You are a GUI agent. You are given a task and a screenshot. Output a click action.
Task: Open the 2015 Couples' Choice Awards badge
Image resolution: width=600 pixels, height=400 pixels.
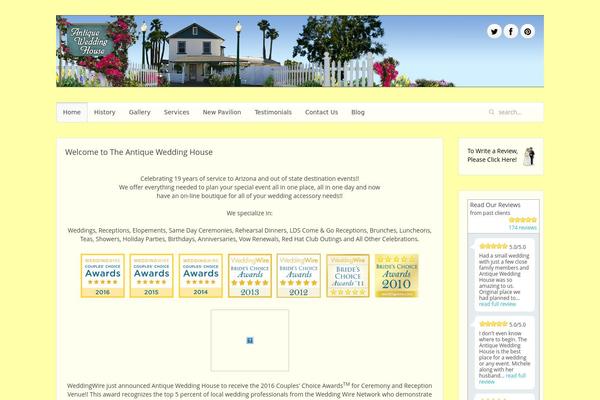[152, 276]
